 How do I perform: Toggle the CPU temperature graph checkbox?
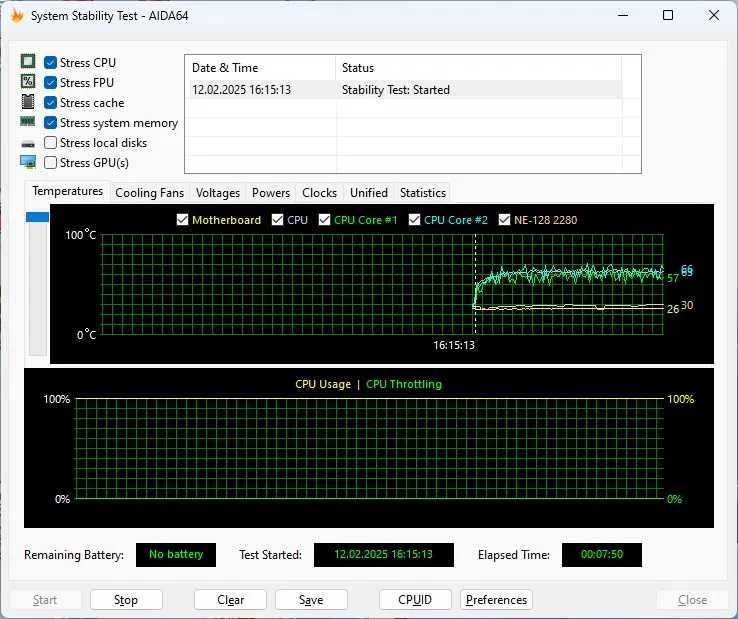pos(277,220)
